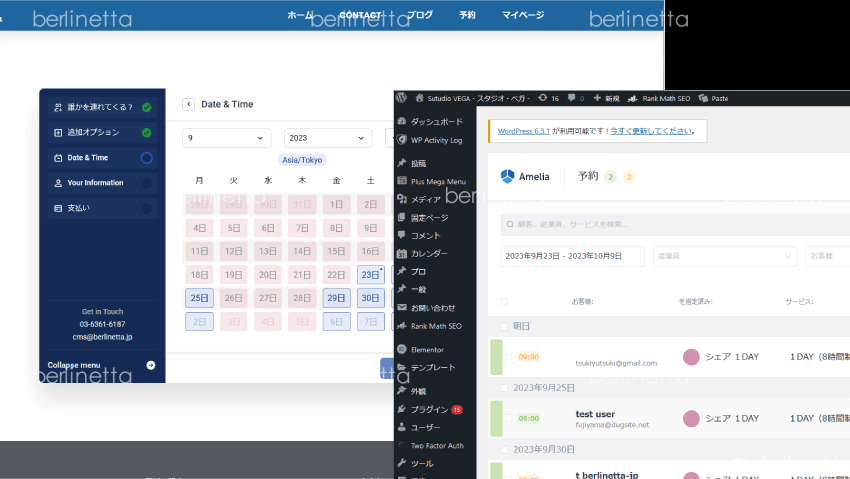Click the 新規 add-new item in admin bar
Screen dimensions: 850x479
click(606, 99)
